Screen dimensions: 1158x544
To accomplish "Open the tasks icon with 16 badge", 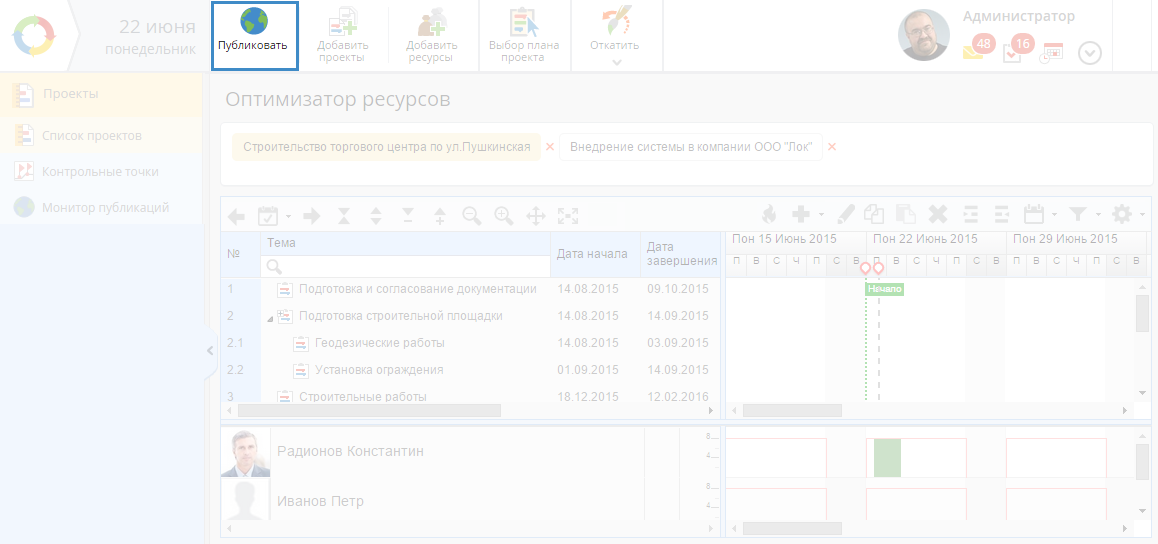I will 1012,52.
